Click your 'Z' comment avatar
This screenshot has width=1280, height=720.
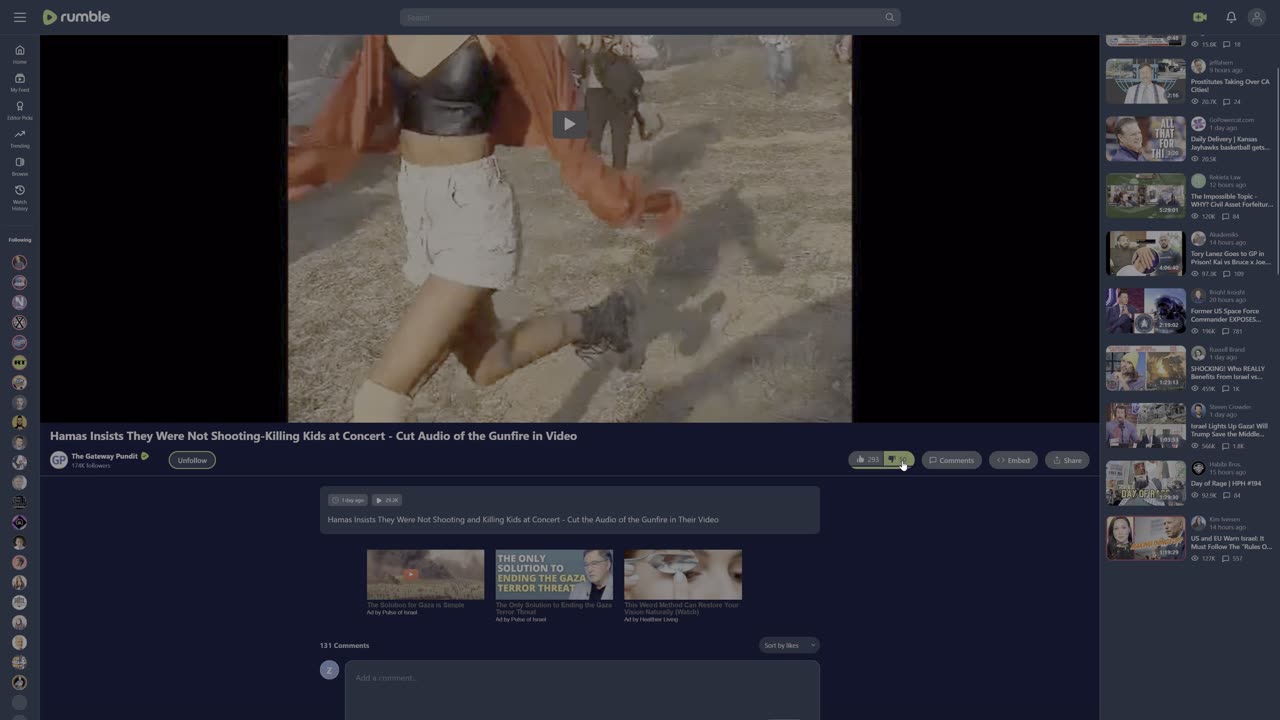click(329, 670)
